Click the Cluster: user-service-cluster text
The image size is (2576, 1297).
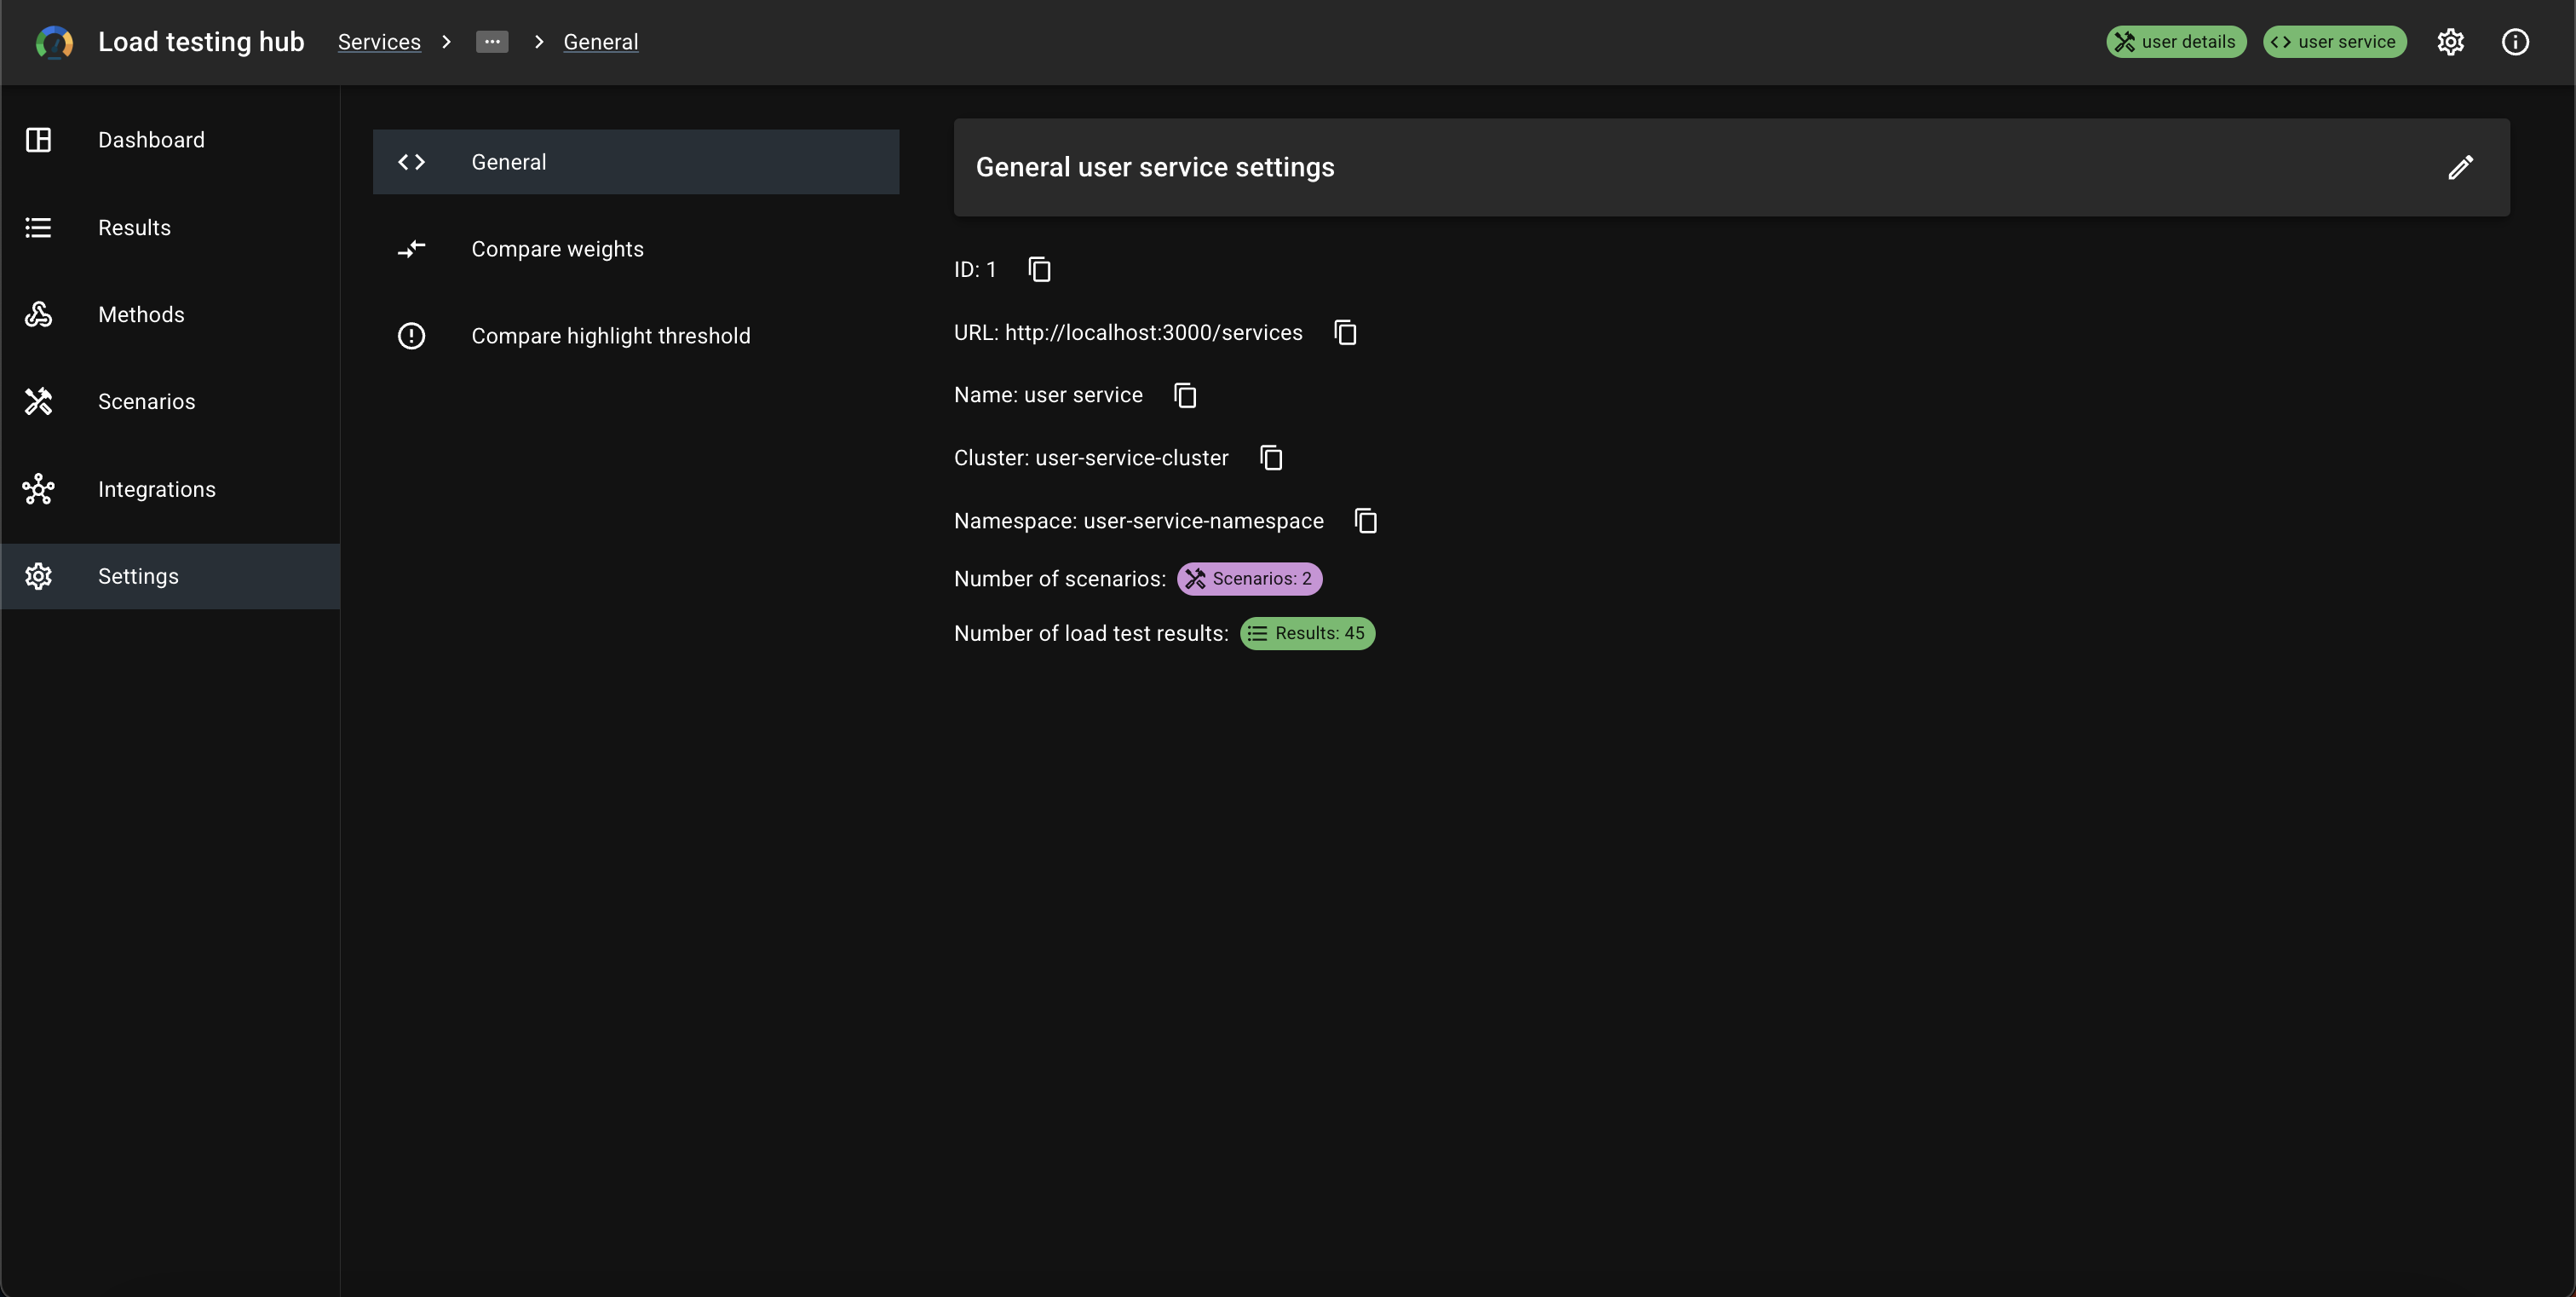click(x=1091, y=458)
